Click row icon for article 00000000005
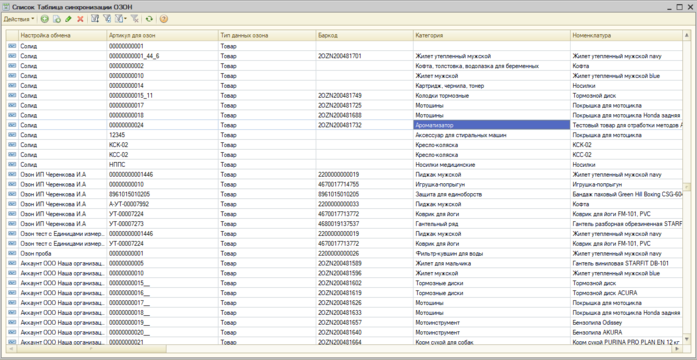The height and width of the screenshot is (360, 697). pyautogui.click(x=12, y=263)
